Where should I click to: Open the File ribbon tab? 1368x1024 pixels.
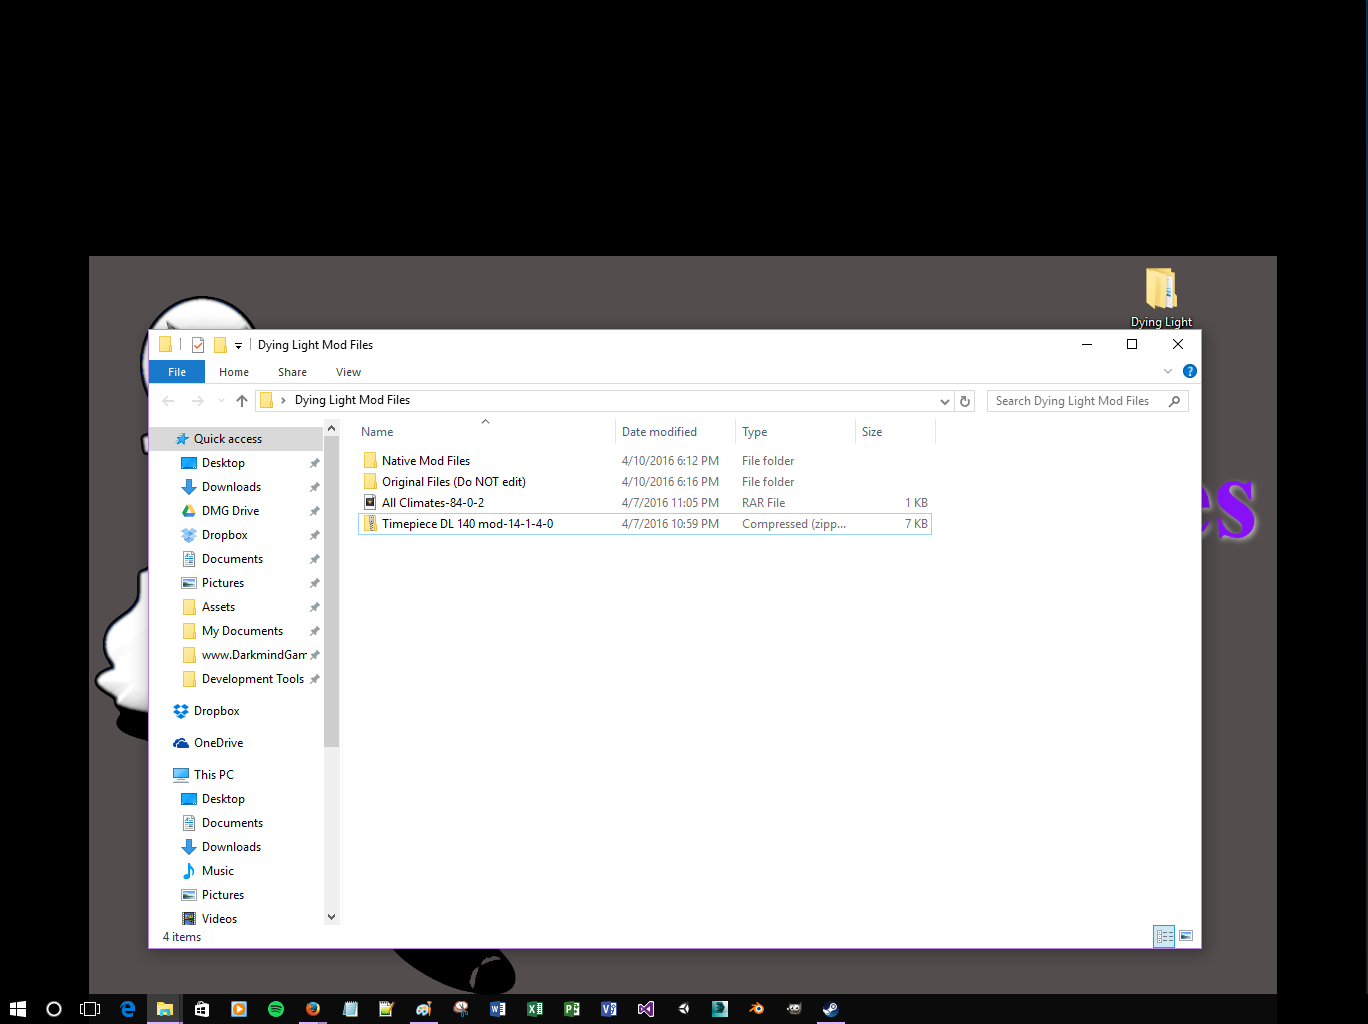[x=177, y=372]
